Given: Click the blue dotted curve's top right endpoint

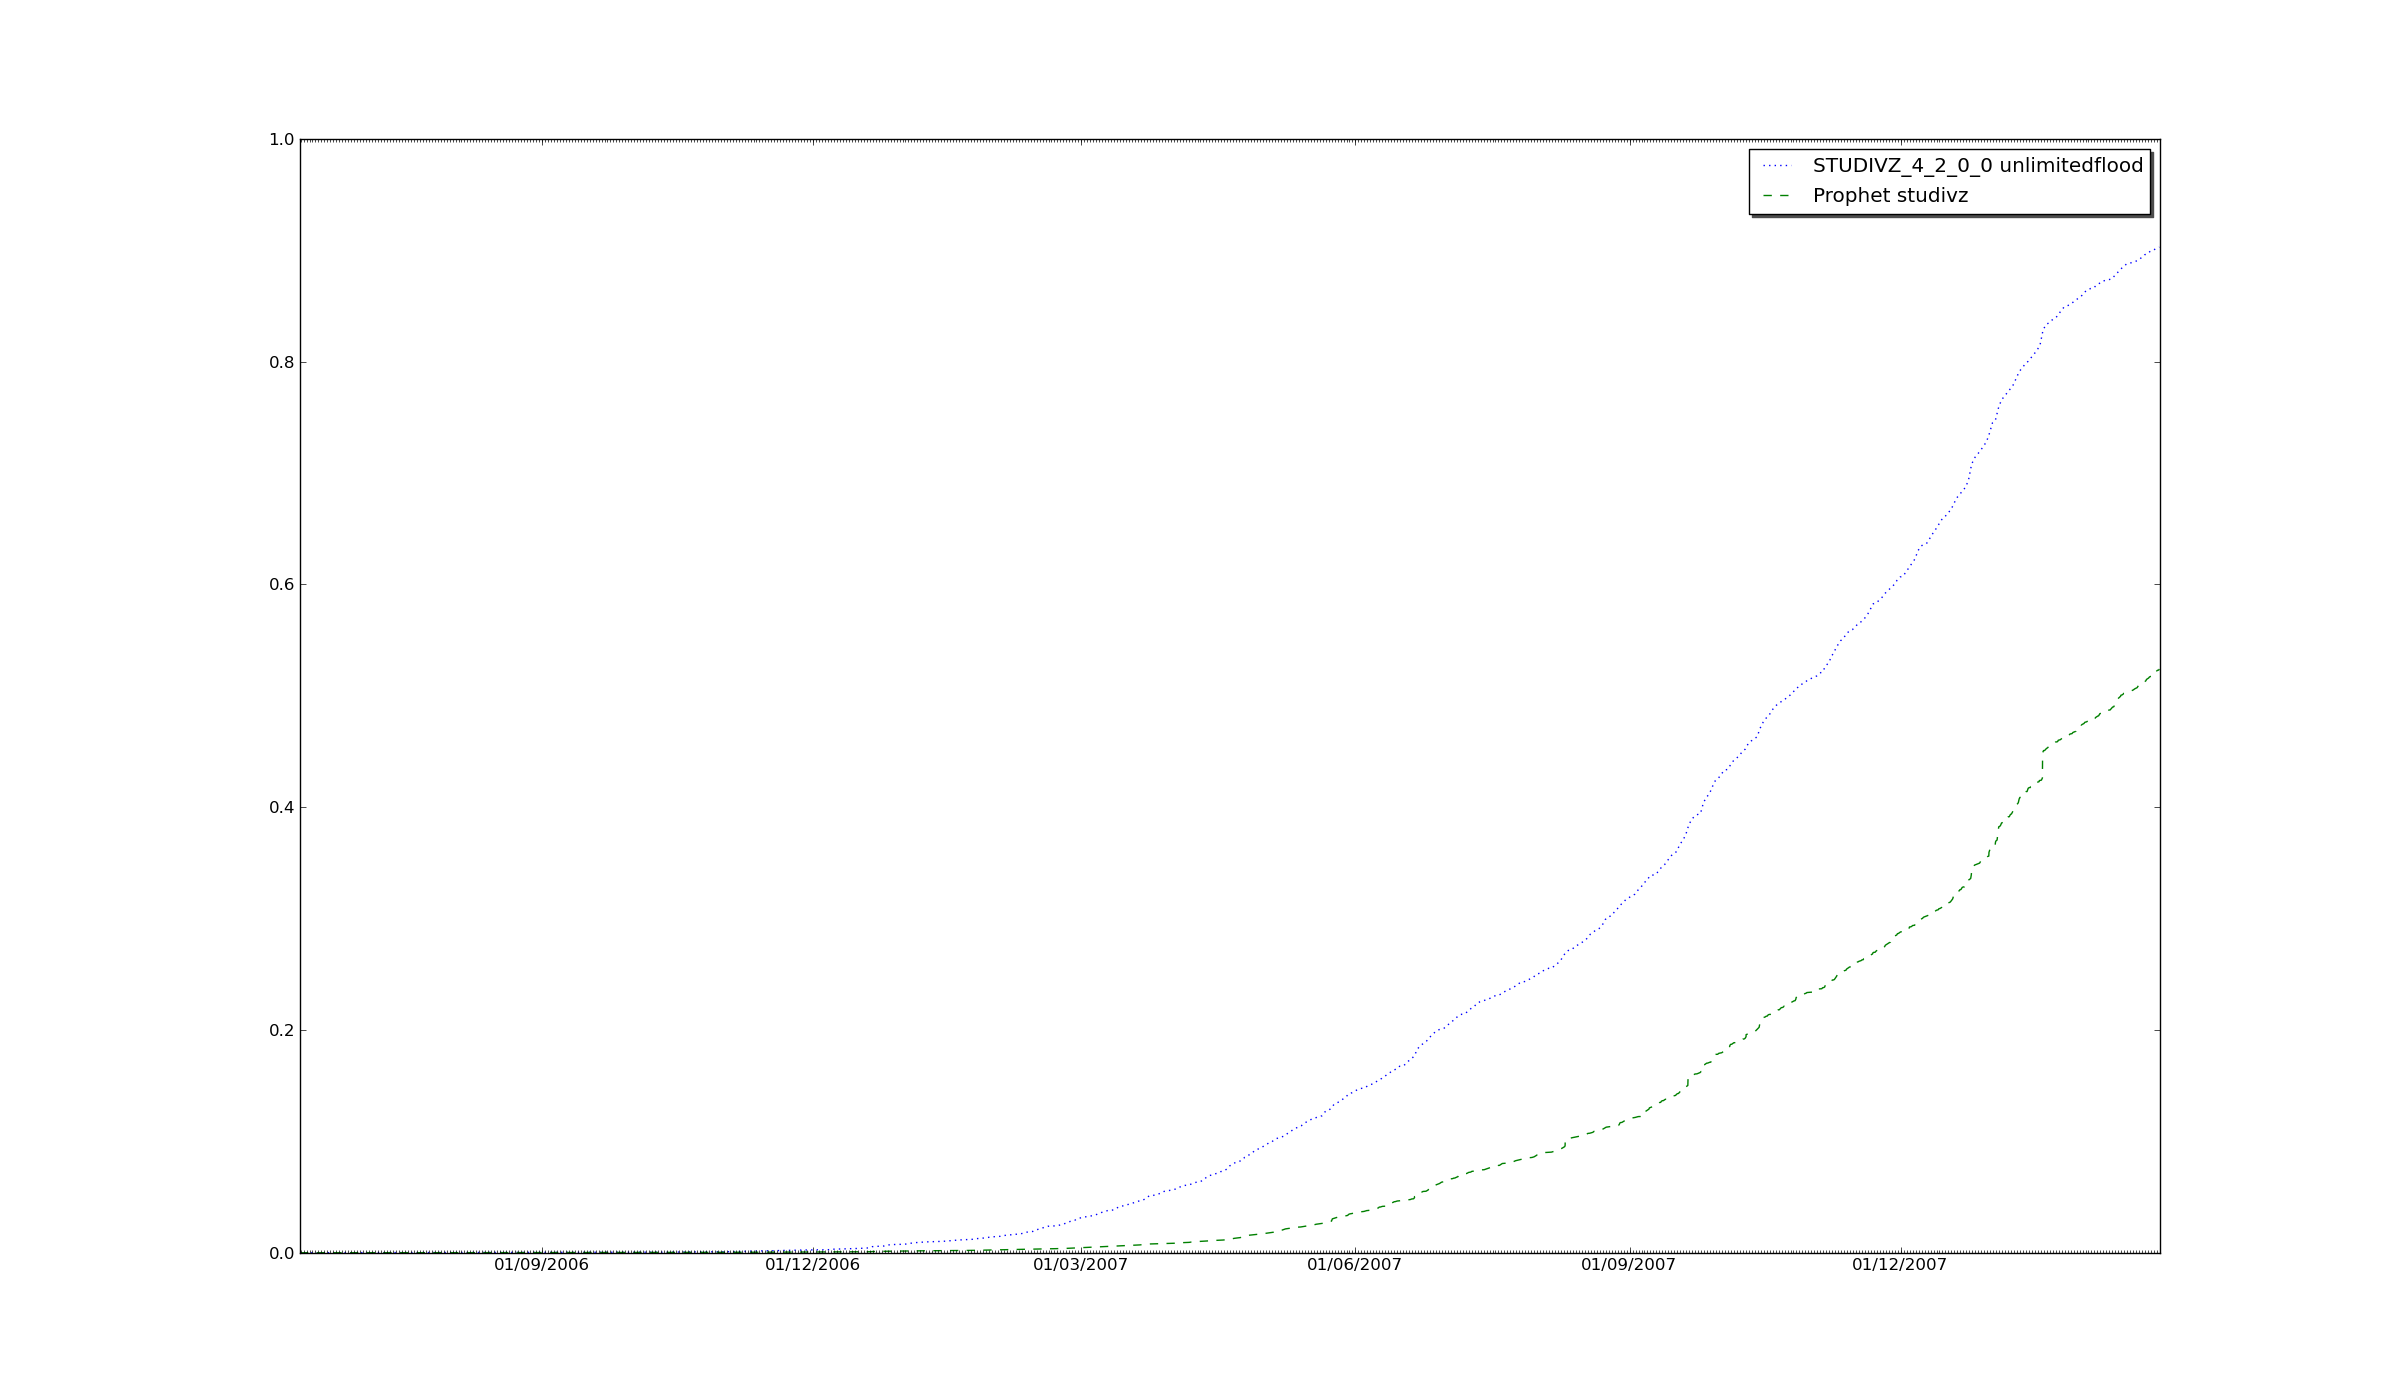Looking at the screenshot, I should [x=2156, y=248].
